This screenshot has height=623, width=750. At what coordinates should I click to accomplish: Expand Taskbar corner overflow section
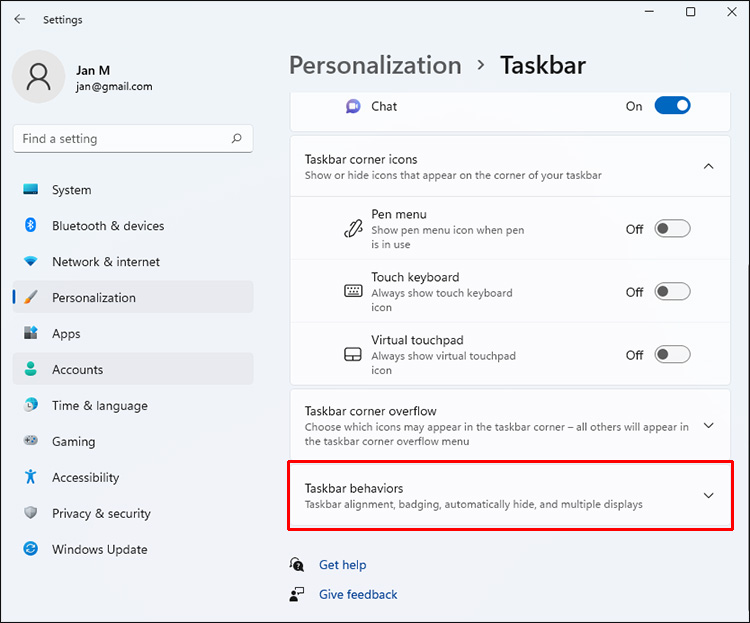709,426
